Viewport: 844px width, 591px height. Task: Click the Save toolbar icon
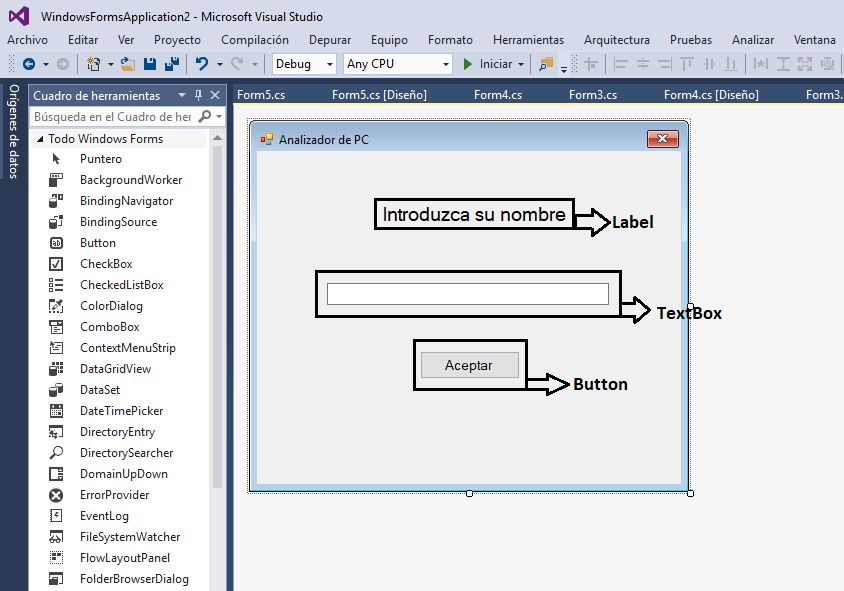(x=150, y=64)
